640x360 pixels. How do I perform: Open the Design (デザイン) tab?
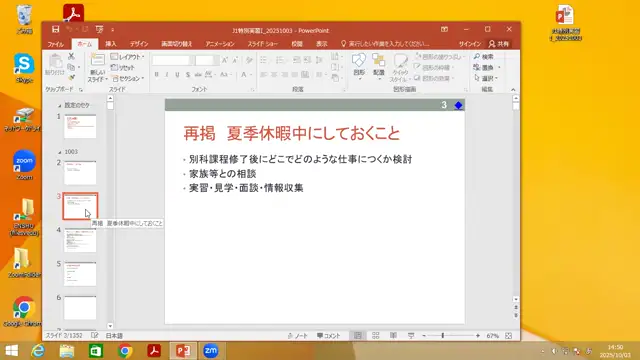point(139,44)
